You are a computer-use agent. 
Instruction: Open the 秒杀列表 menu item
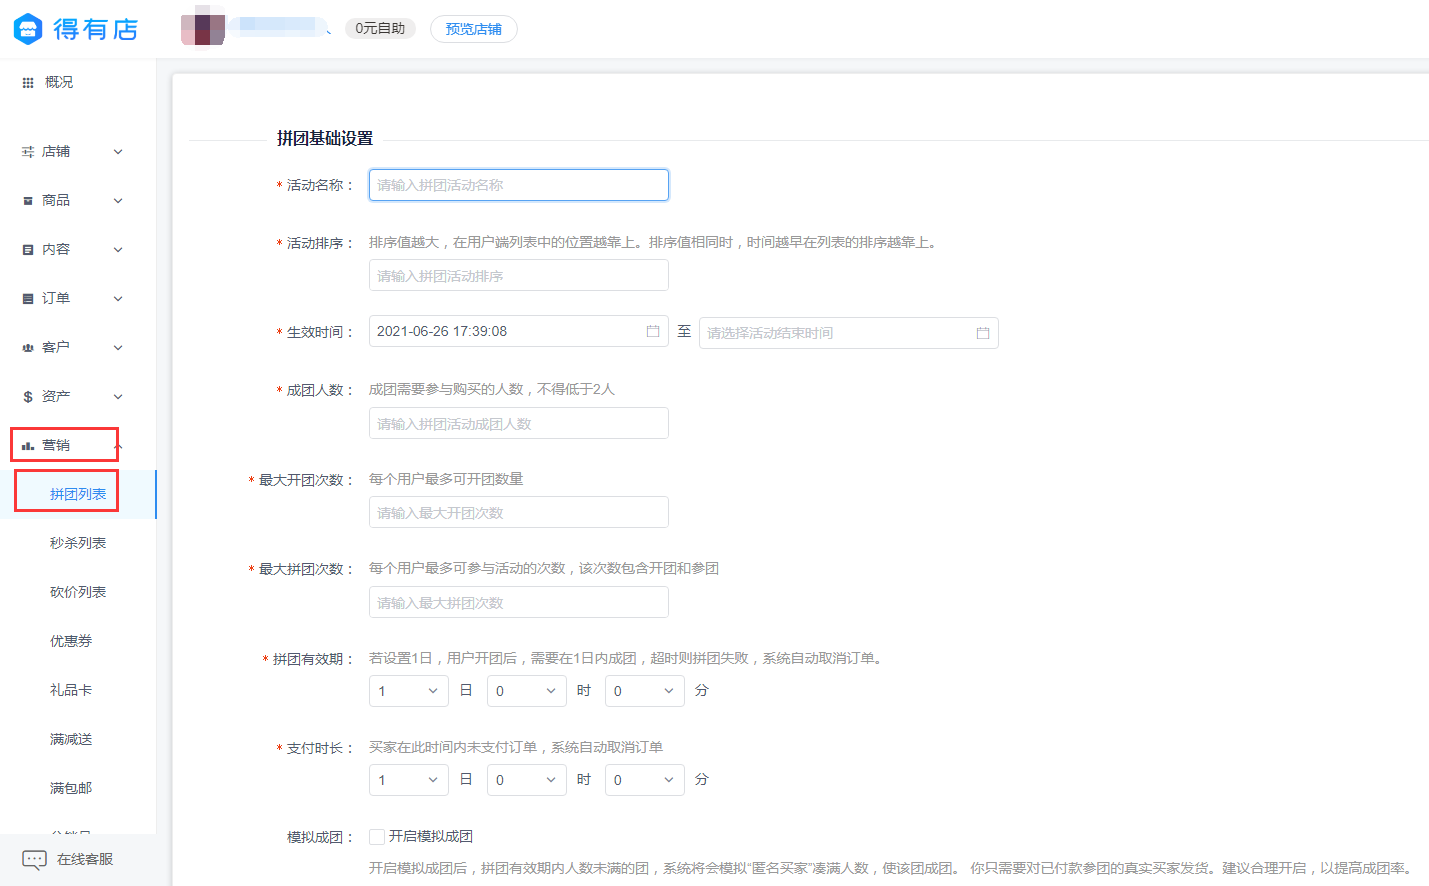click(x=78, y=543)
